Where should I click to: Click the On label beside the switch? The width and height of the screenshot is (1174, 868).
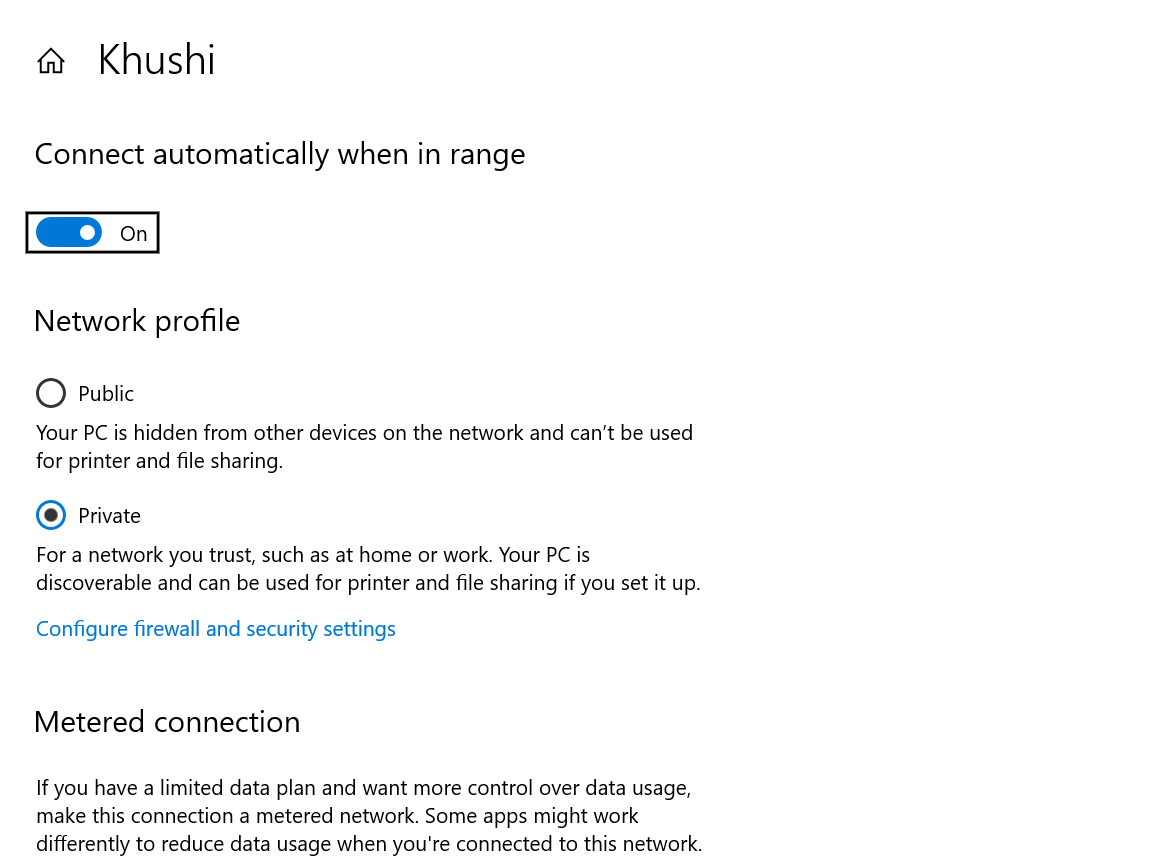tap(133, 233)
